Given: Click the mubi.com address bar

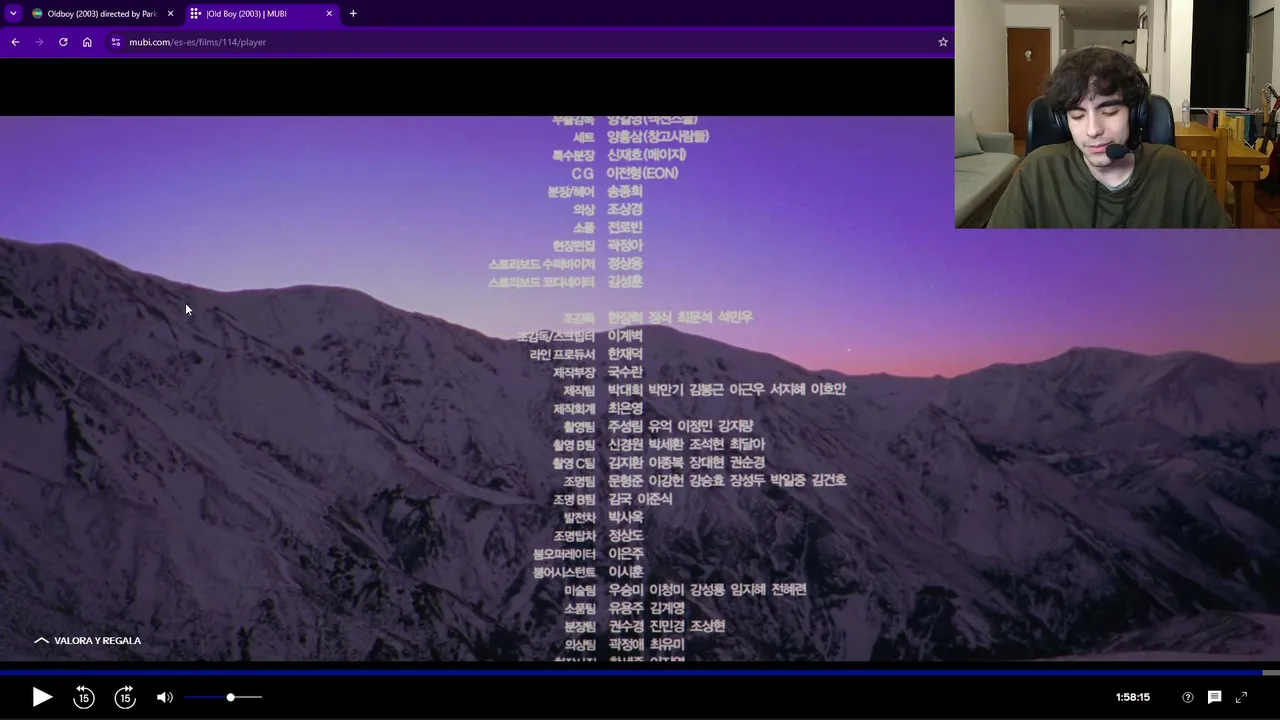Looking at the screenshot, I should point(530,42).
